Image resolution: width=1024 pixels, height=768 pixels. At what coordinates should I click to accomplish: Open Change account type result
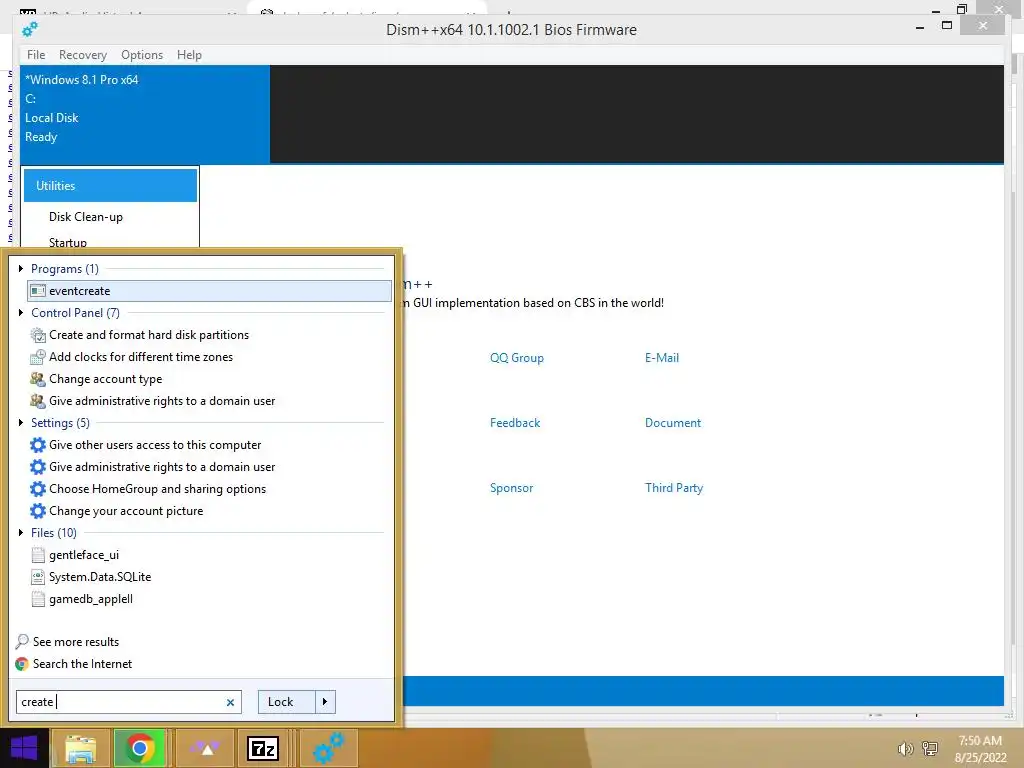106,379
